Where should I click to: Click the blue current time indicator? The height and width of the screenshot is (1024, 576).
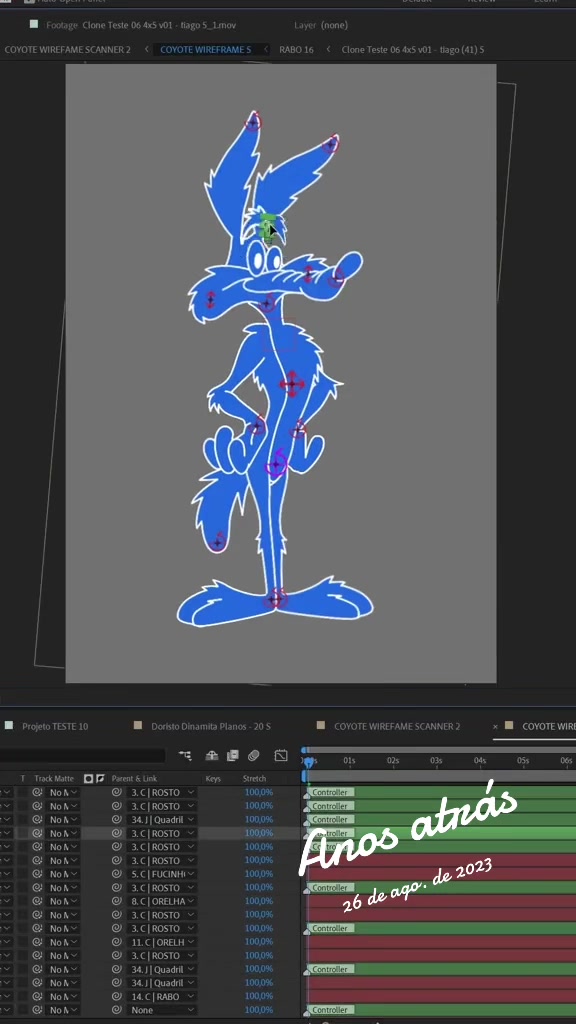(308, 762)
